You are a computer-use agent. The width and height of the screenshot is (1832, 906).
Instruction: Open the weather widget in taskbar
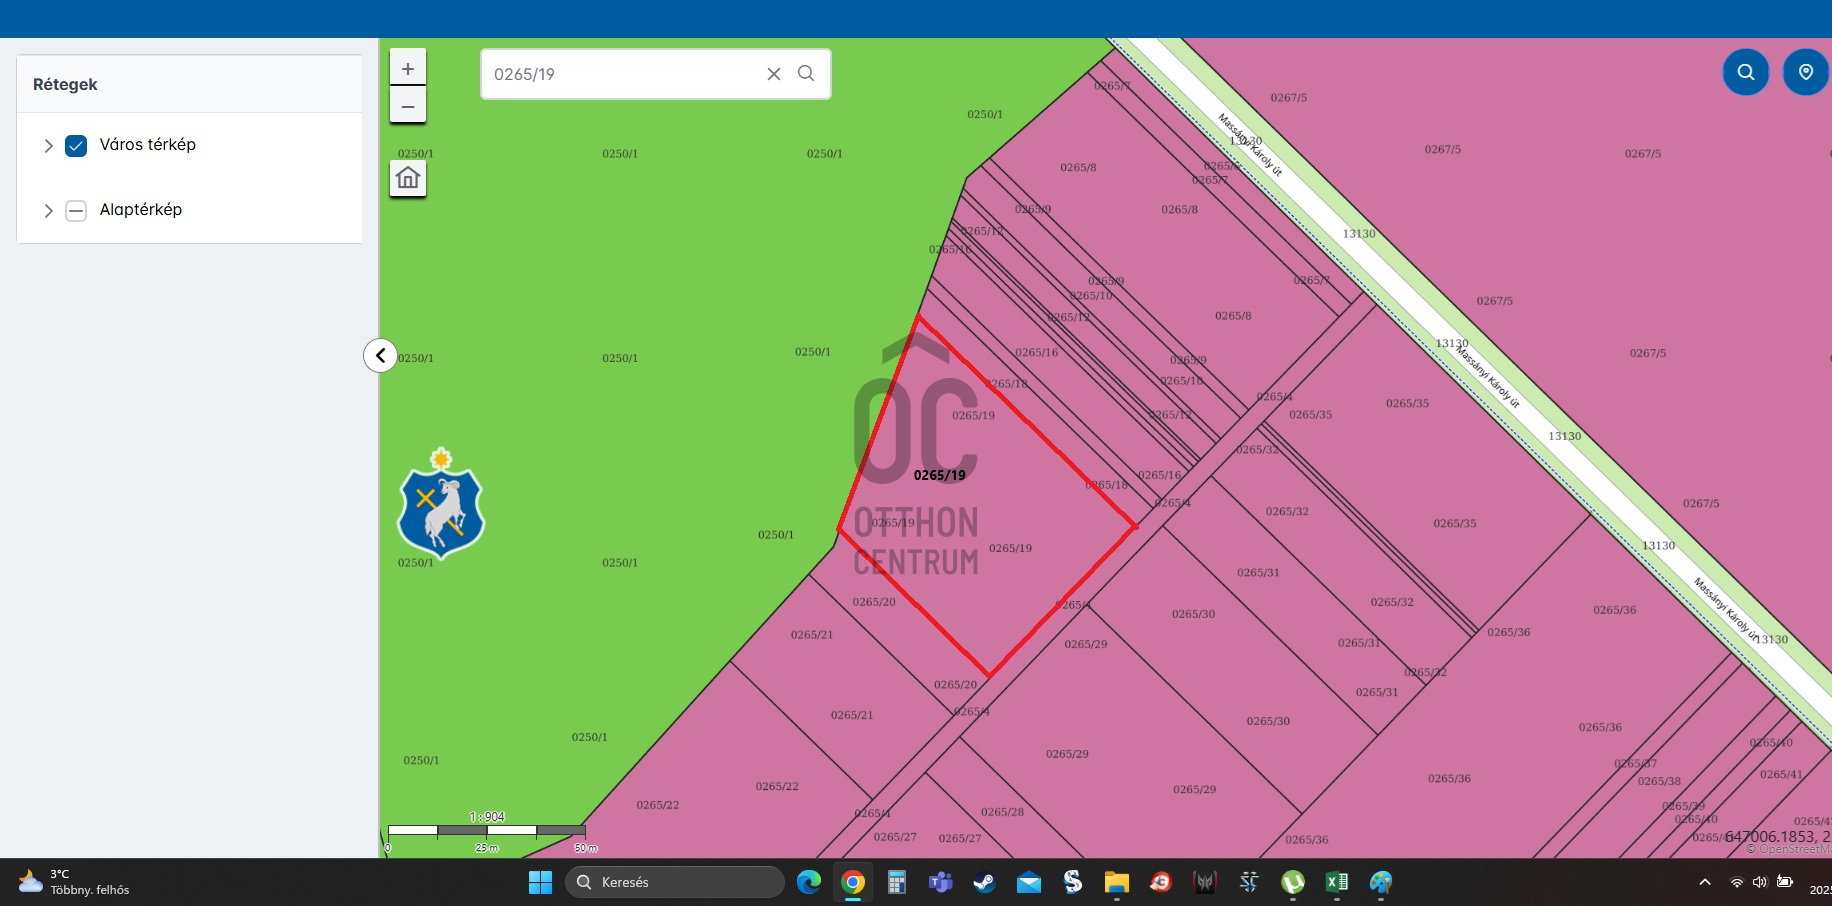[x=75, y=882]
